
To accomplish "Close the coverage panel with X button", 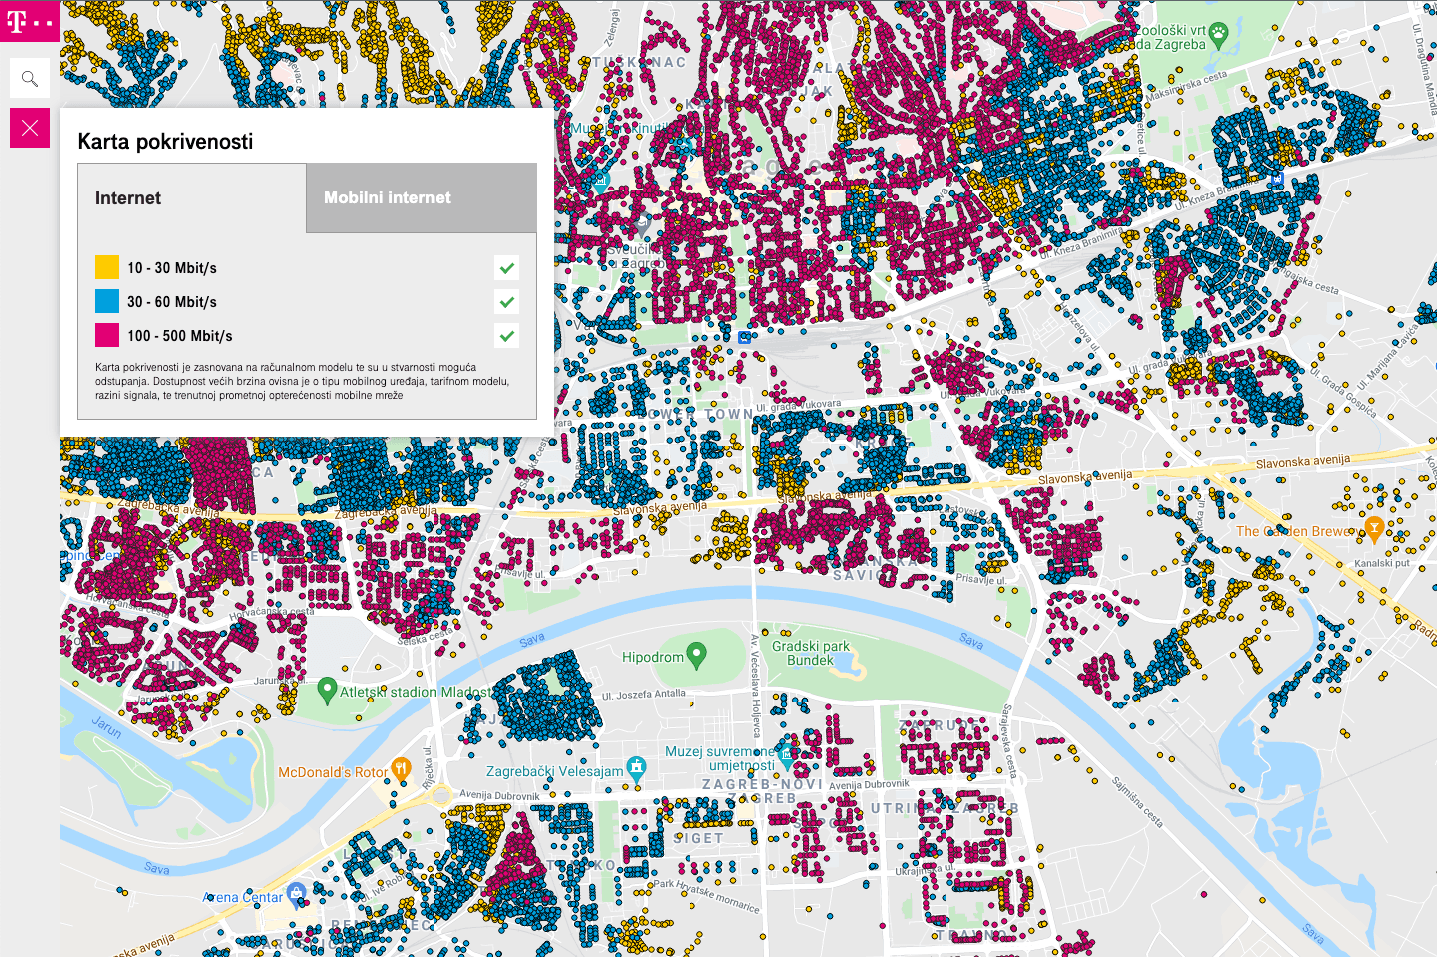I will click(30, 128).
